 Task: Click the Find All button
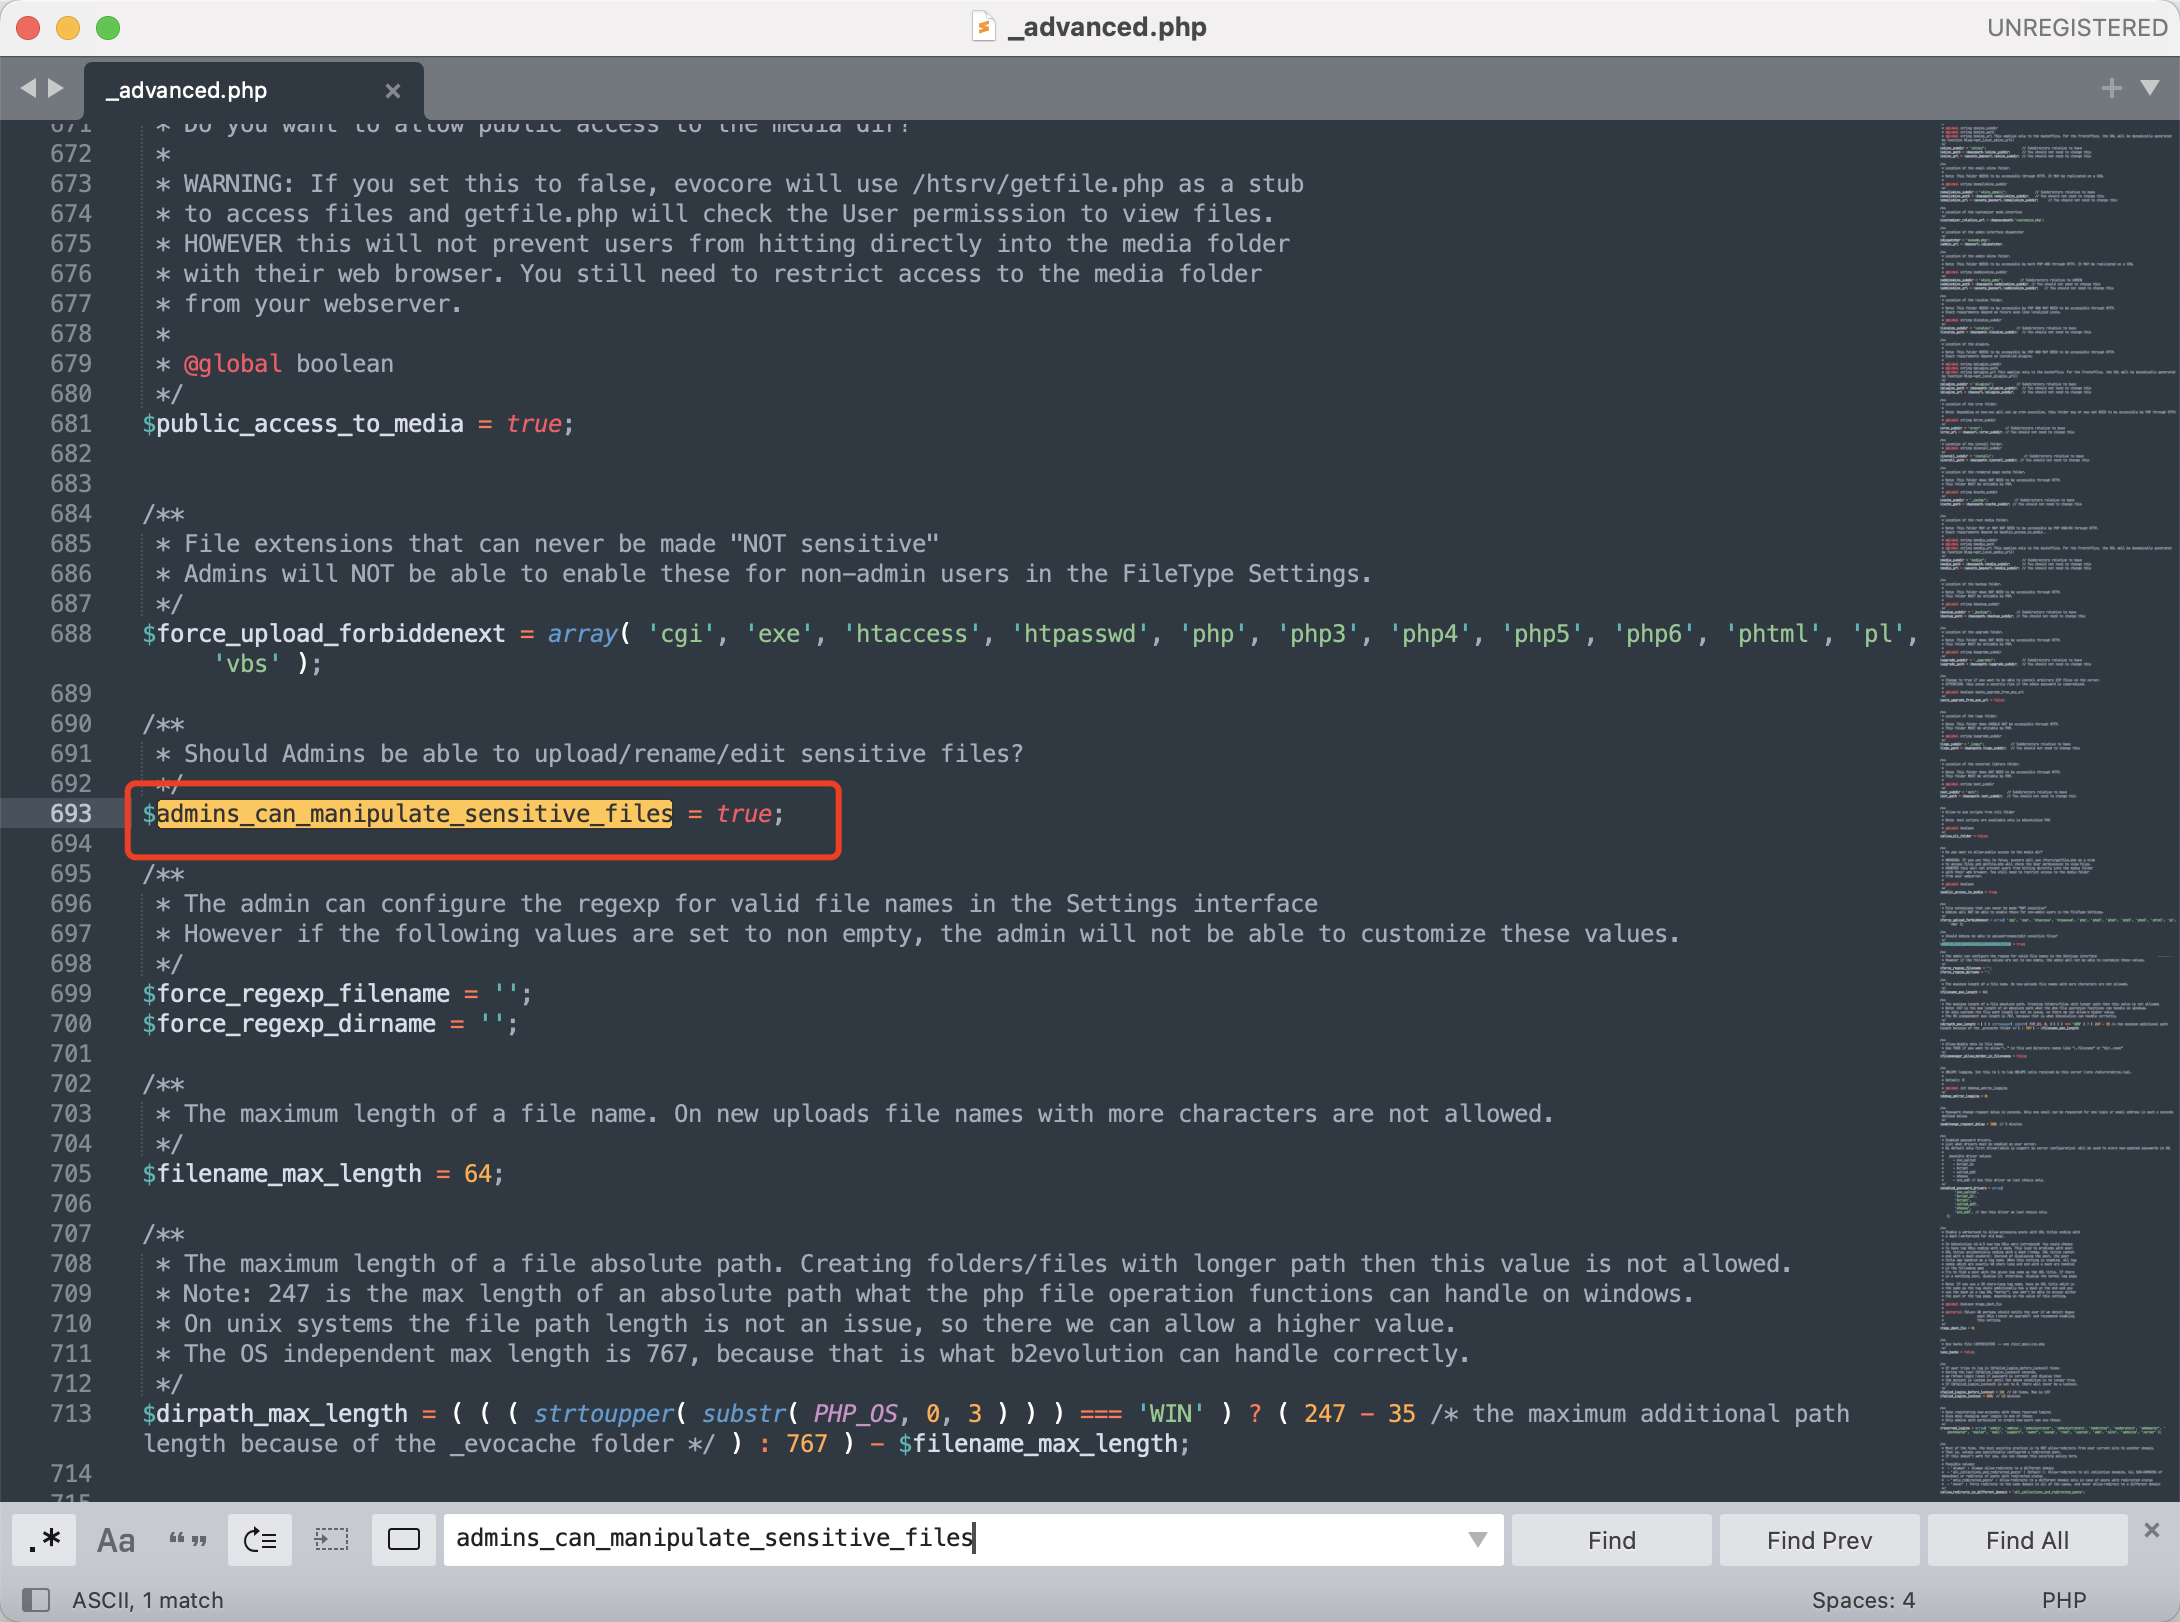[x=2027, y=1540]
